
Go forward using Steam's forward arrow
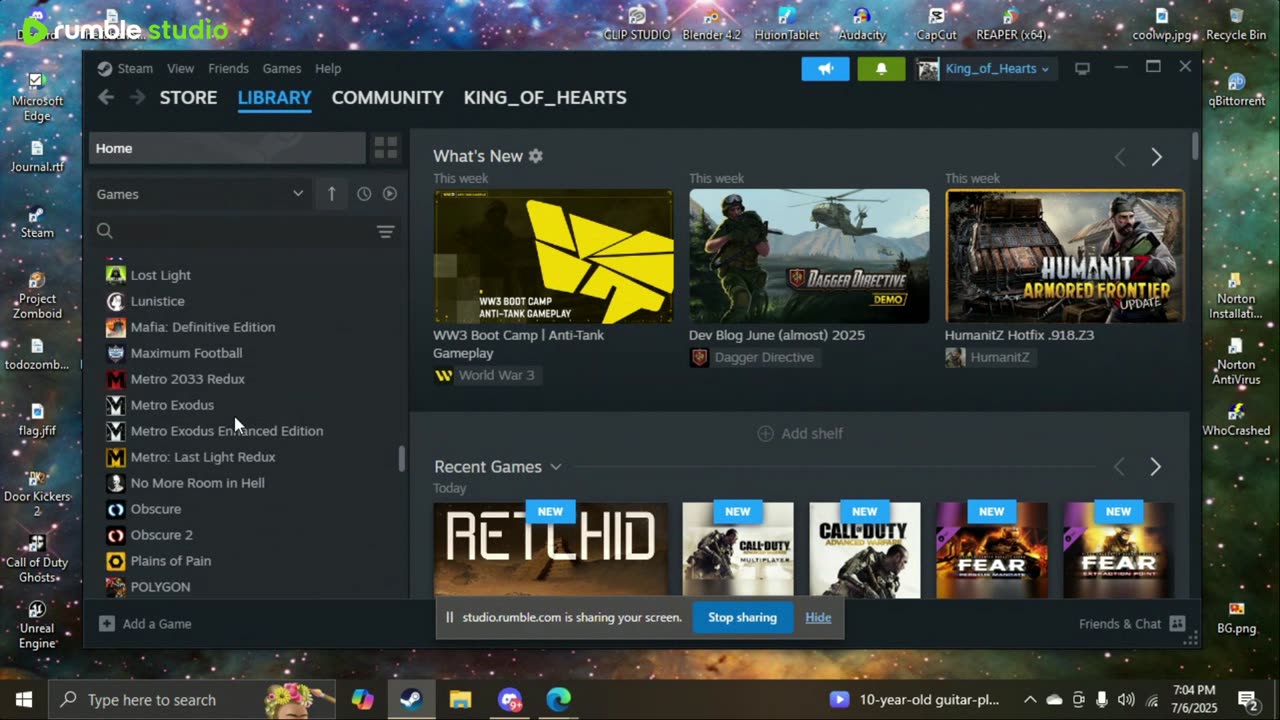pyautogui.click(x=138, y=97)
